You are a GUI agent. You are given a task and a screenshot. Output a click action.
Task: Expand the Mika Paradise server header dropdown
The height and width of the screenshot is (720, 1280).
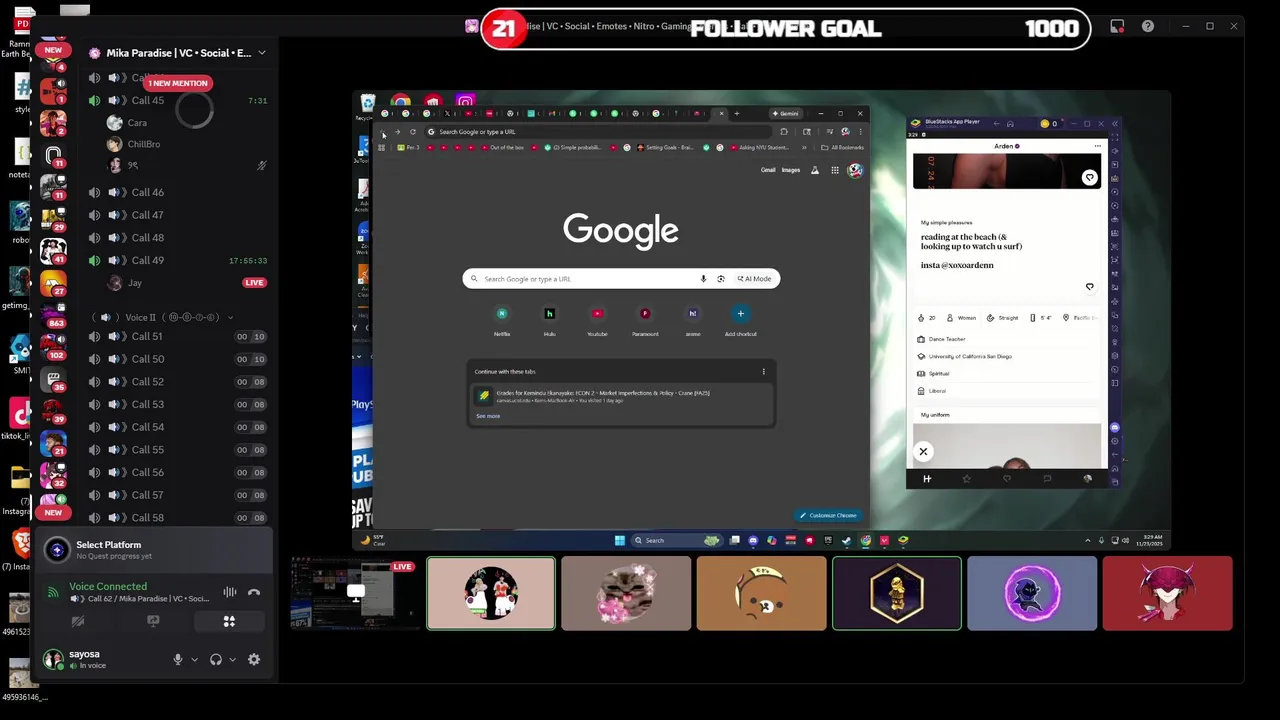pos(261,53)
